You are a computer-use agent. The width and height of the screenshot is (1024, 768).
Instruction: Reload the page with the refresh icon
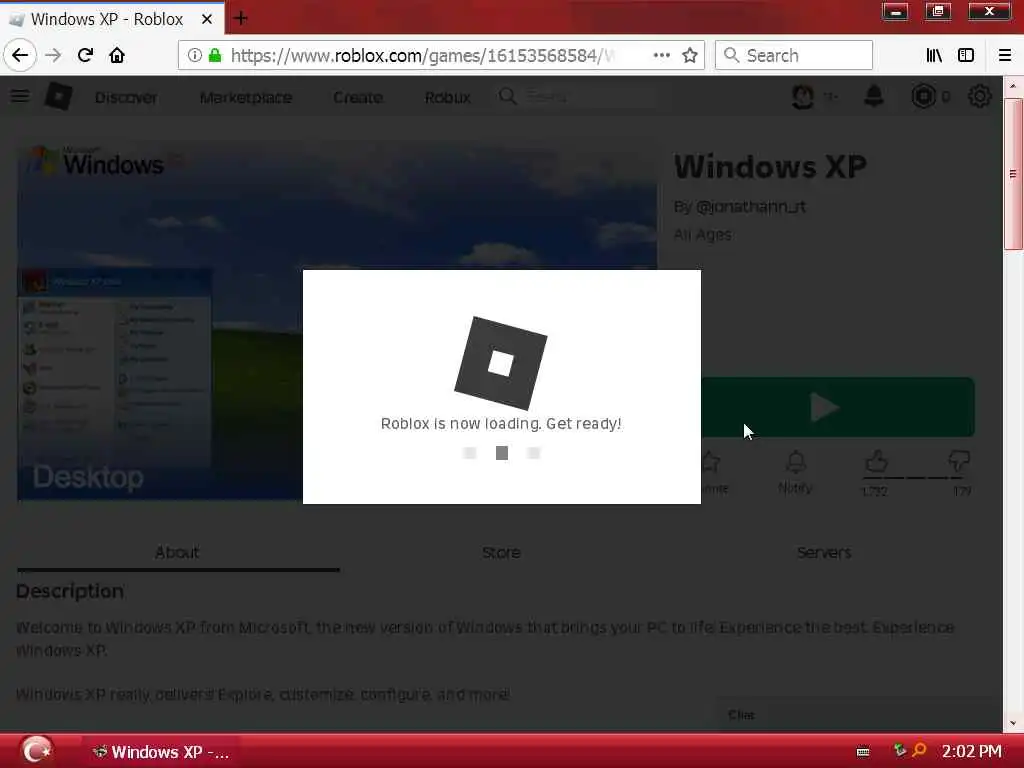click(x=85, y=56)
